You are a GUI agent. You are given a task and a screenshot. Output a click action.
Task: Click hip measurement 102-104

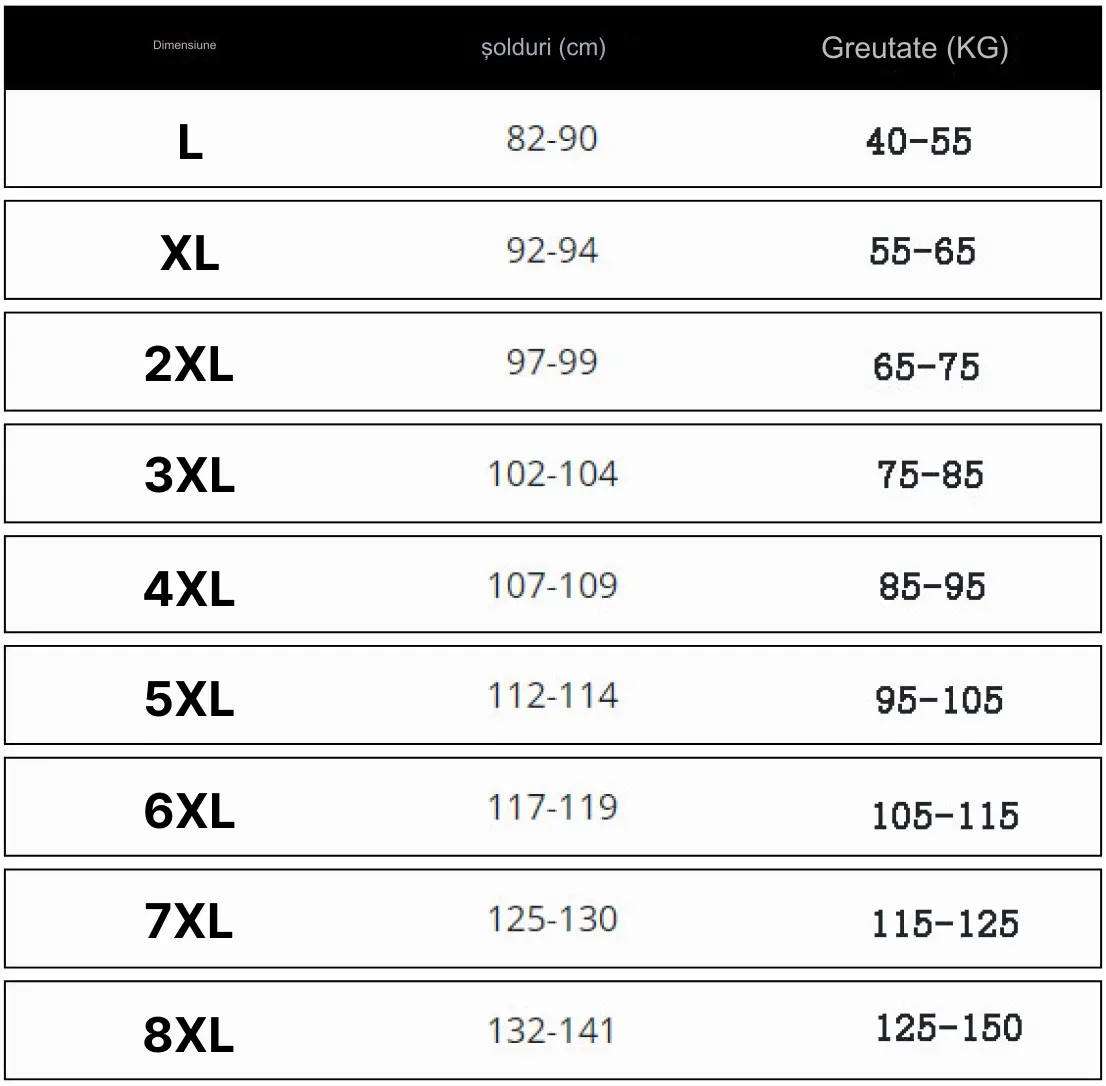553,473
